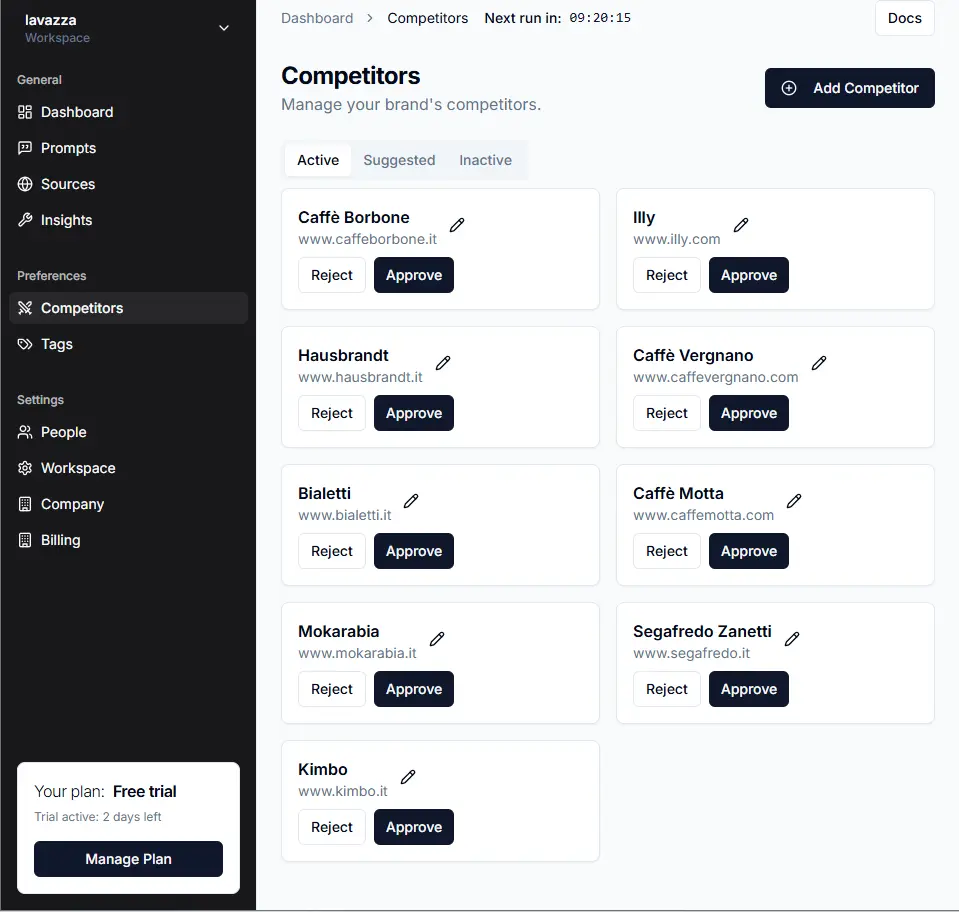Go to Dashboard via breadcrumb link
This screenshot has height=912, width=959.
[317, 18]
